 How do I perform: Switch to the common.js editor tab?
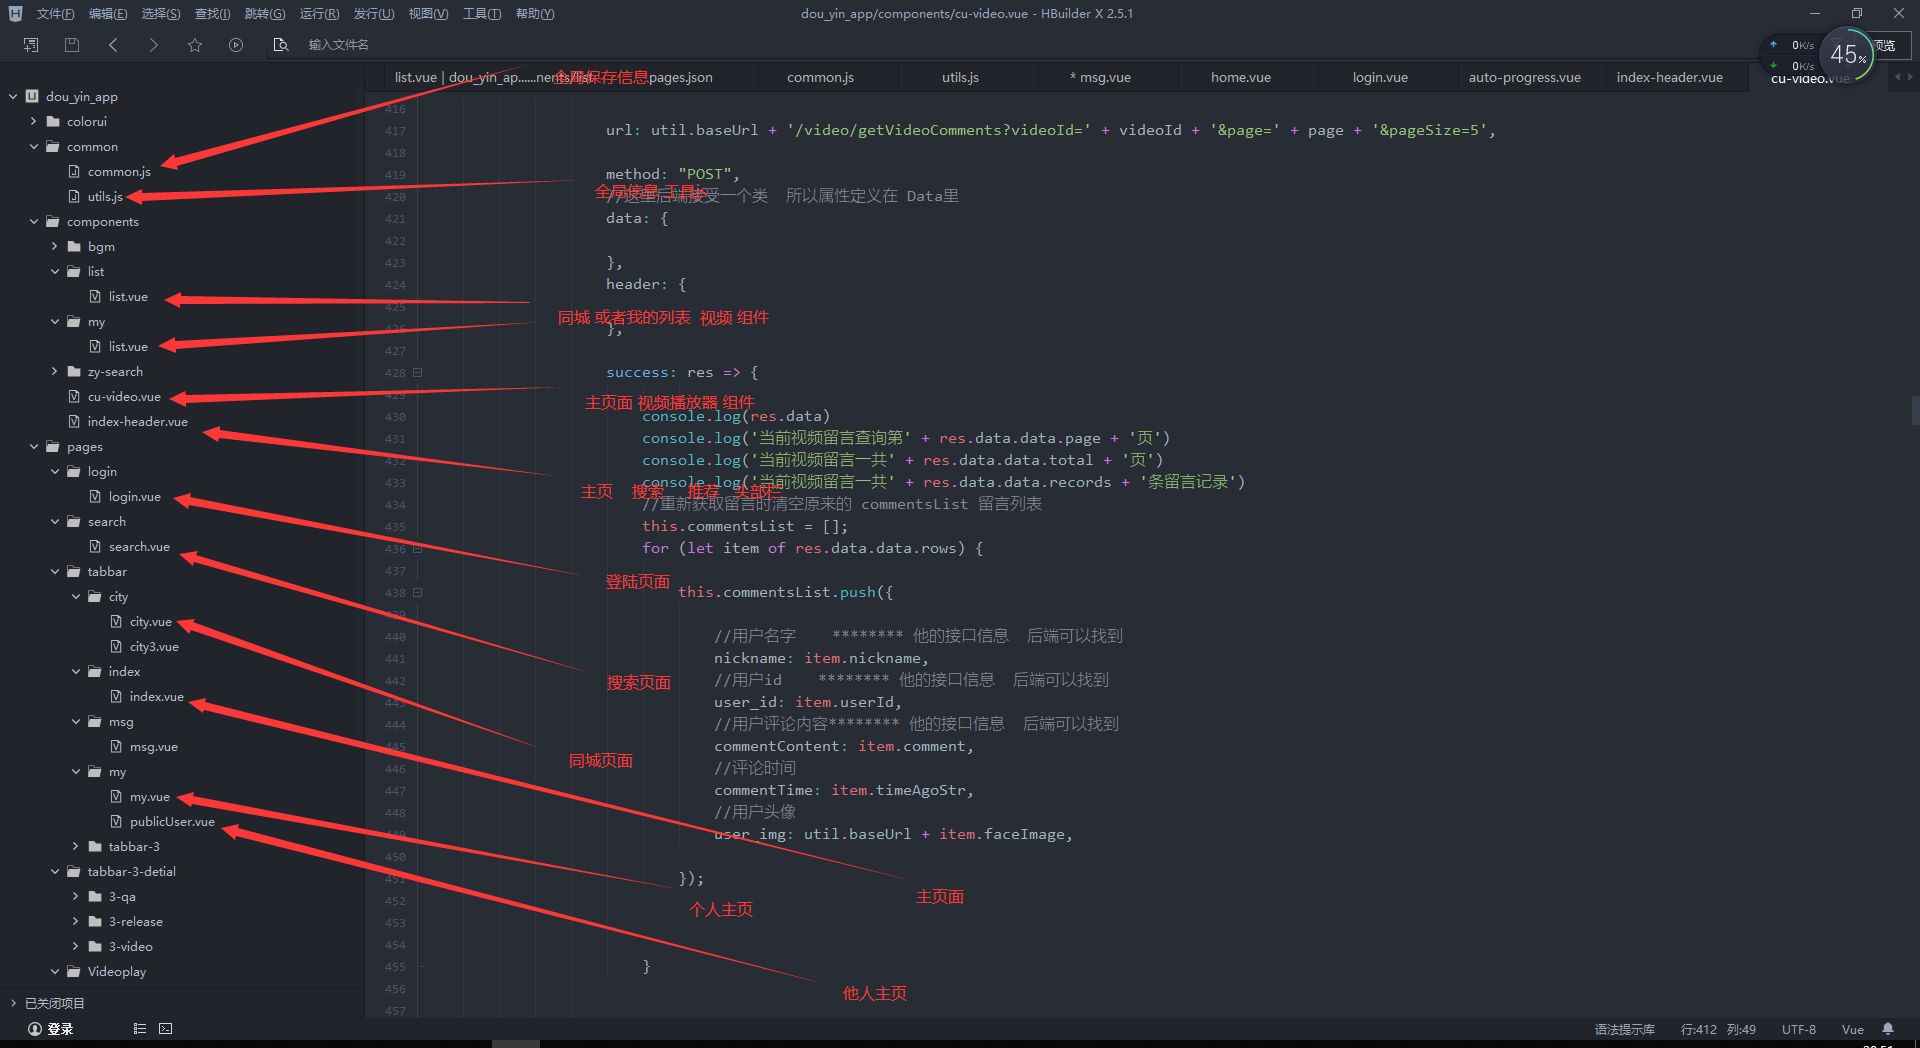pos(820,77)
